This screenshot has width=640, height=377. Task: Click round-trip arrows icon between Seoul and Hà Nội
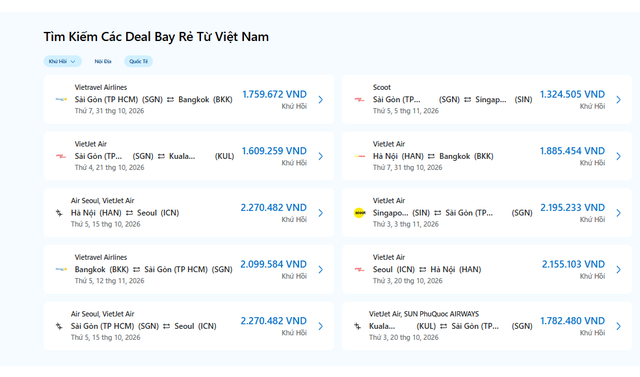pos(422,270)
